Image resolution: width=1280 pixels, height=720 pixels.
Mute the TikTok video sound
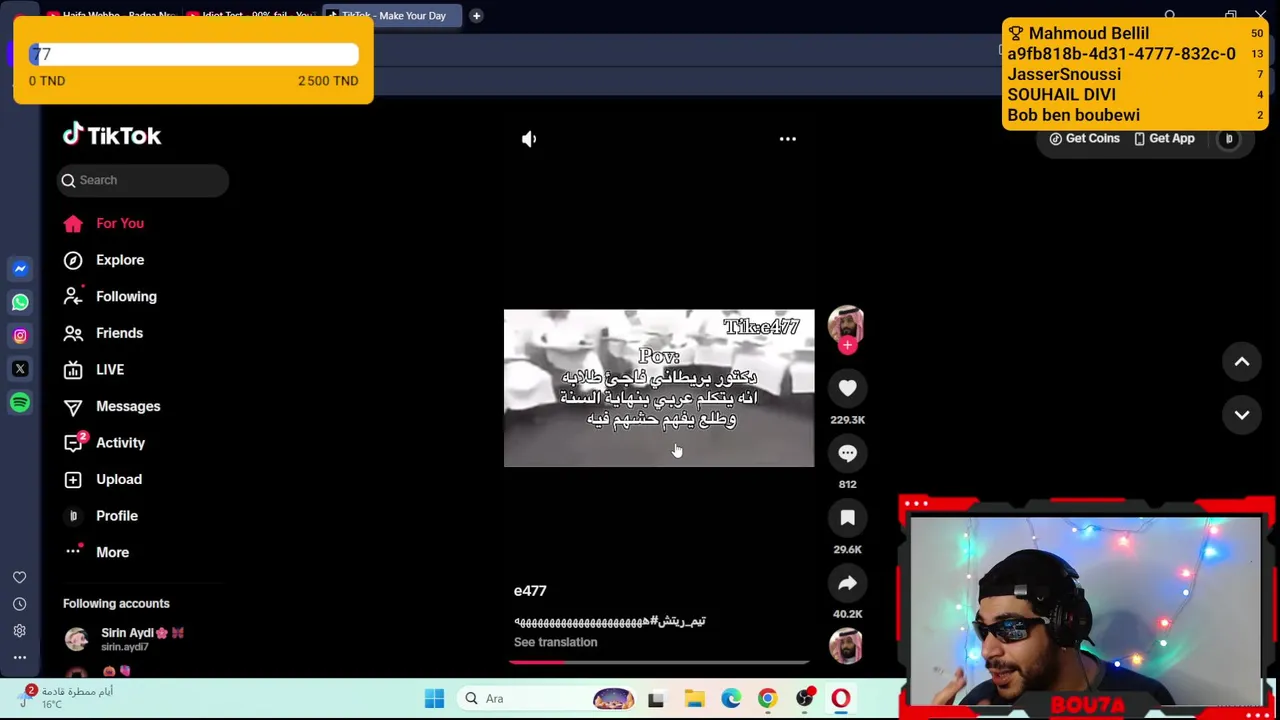coord(529,139)
